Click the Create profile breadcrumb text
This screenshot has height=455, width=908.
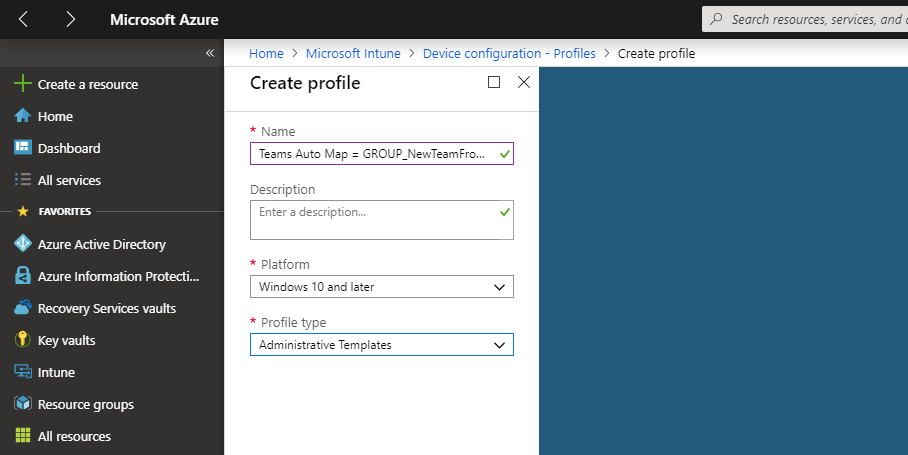click(x=656, y=53)
